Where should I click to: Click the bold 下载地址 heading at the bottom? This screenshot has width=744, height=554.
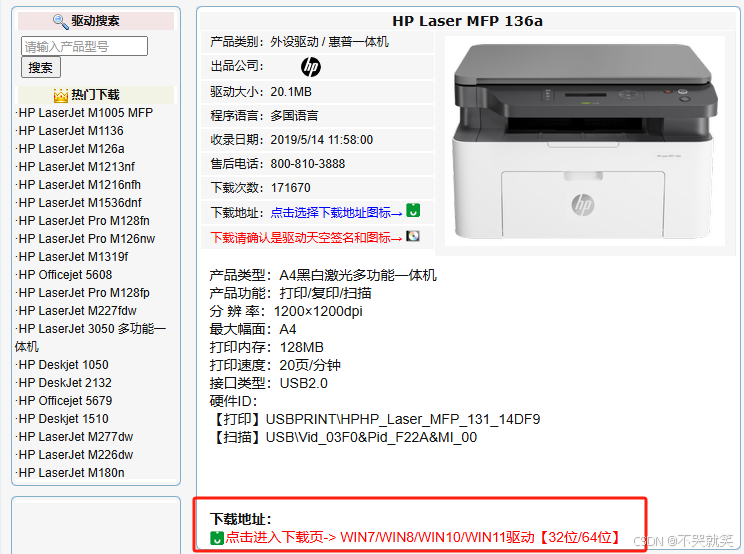(x=241, y=519)
